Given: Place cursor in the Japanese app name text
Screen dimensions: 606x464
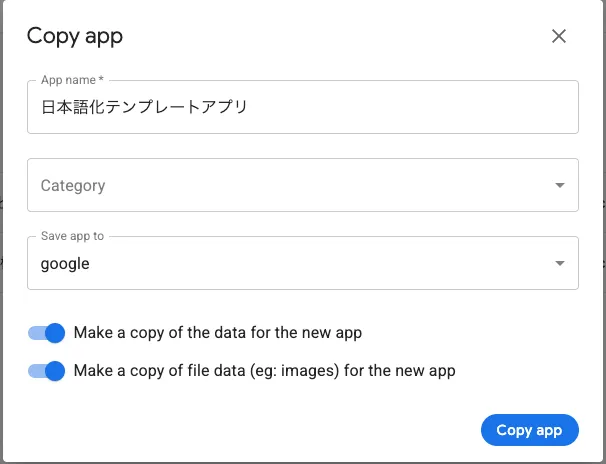Looking at the screenshot, I should [143, 107].
